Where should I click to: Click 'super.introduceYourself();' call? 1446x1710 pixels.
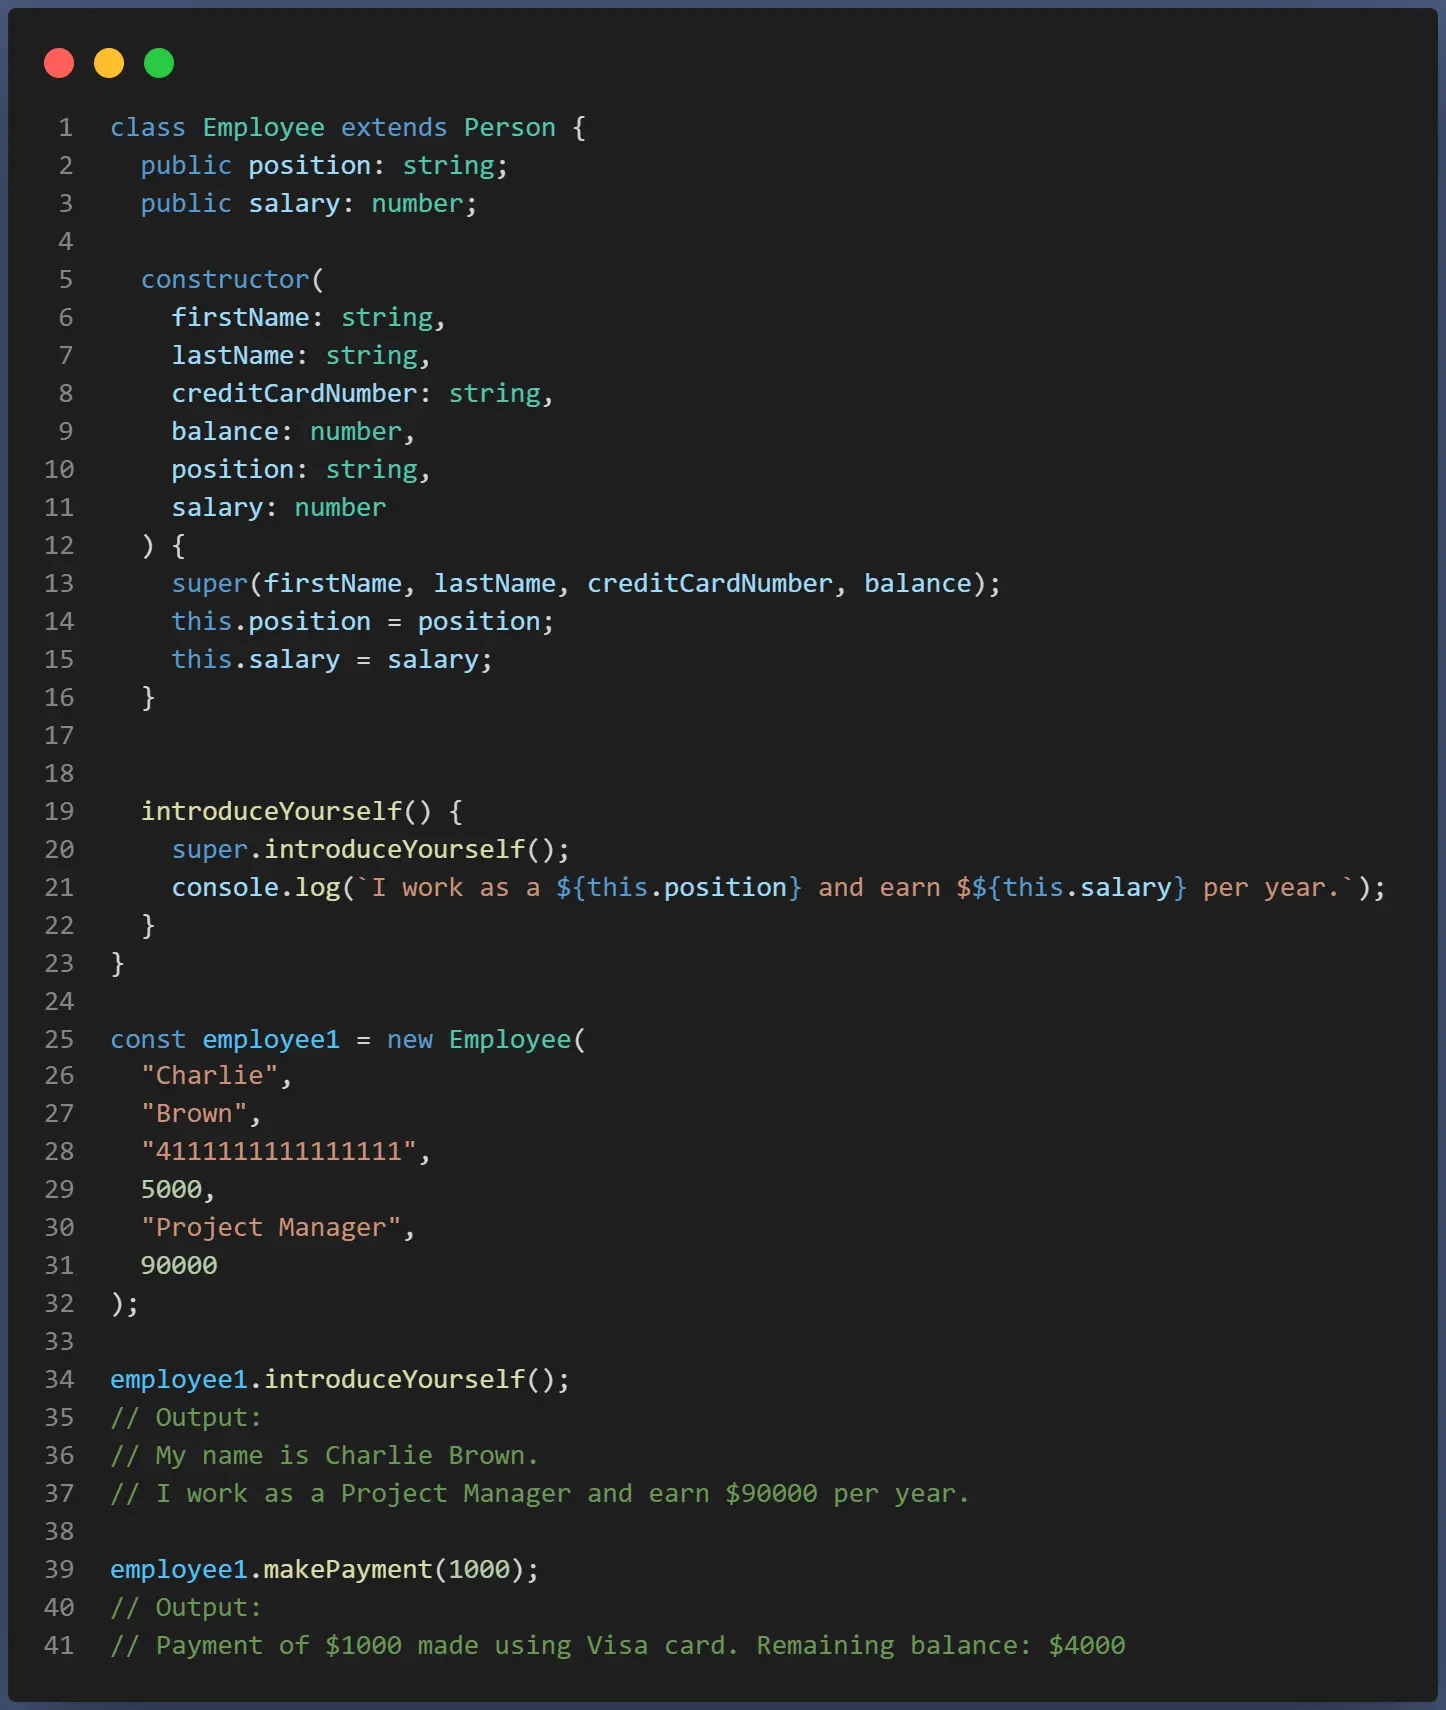point(370,850)
